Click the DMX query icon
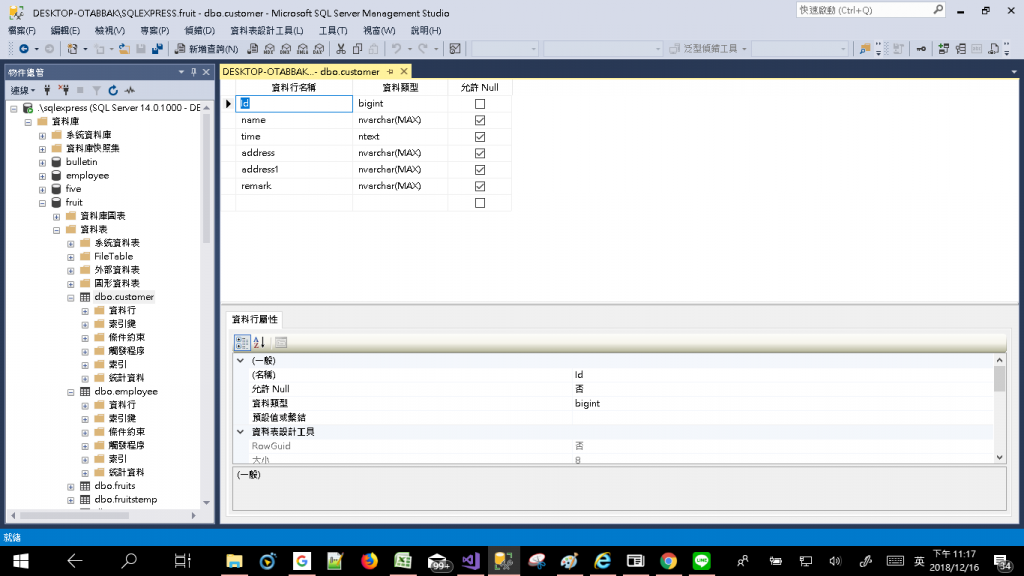This screenshot has width=1024, height=576. pyautogui.click(x=285, y=49)
